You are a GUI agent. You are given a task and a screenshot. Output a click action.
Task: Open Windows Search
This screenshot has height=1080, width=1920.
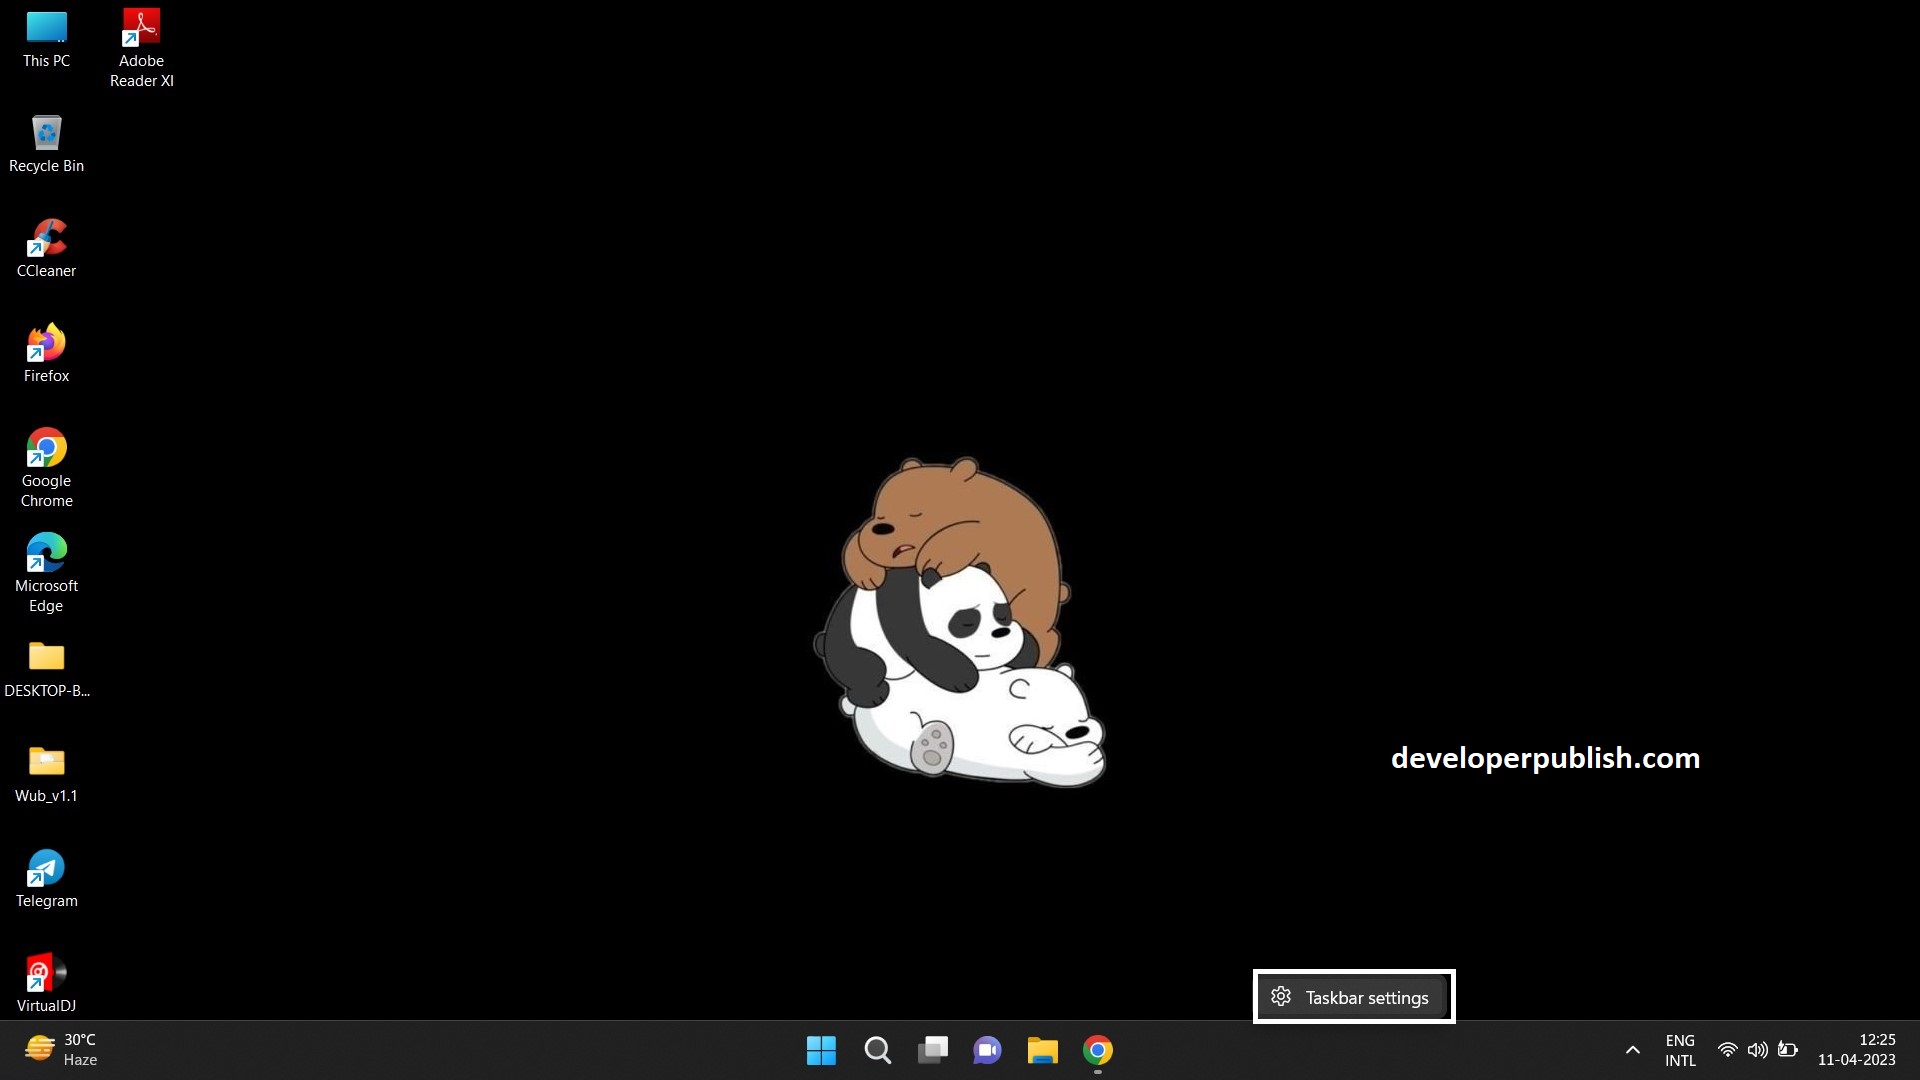[878, 1050]
